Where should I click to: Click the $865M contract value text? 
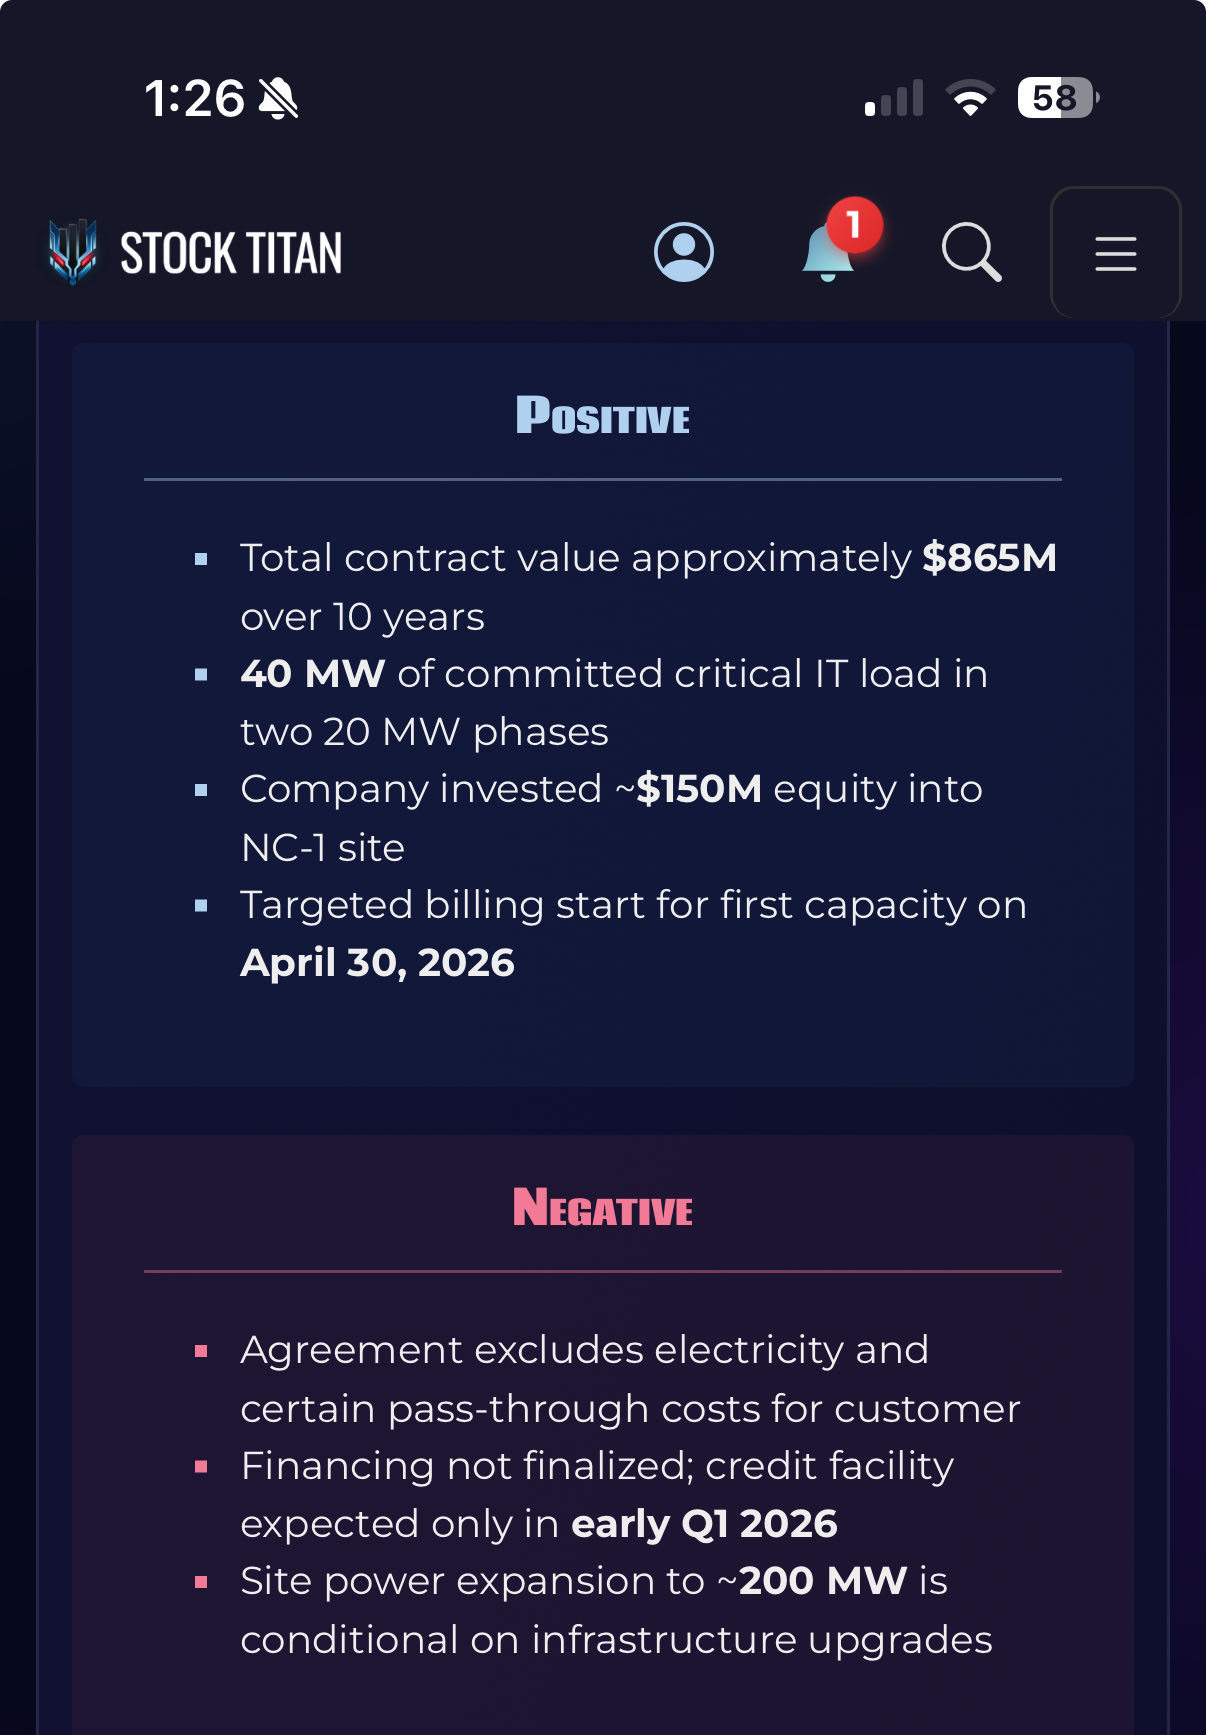point(990,558)
